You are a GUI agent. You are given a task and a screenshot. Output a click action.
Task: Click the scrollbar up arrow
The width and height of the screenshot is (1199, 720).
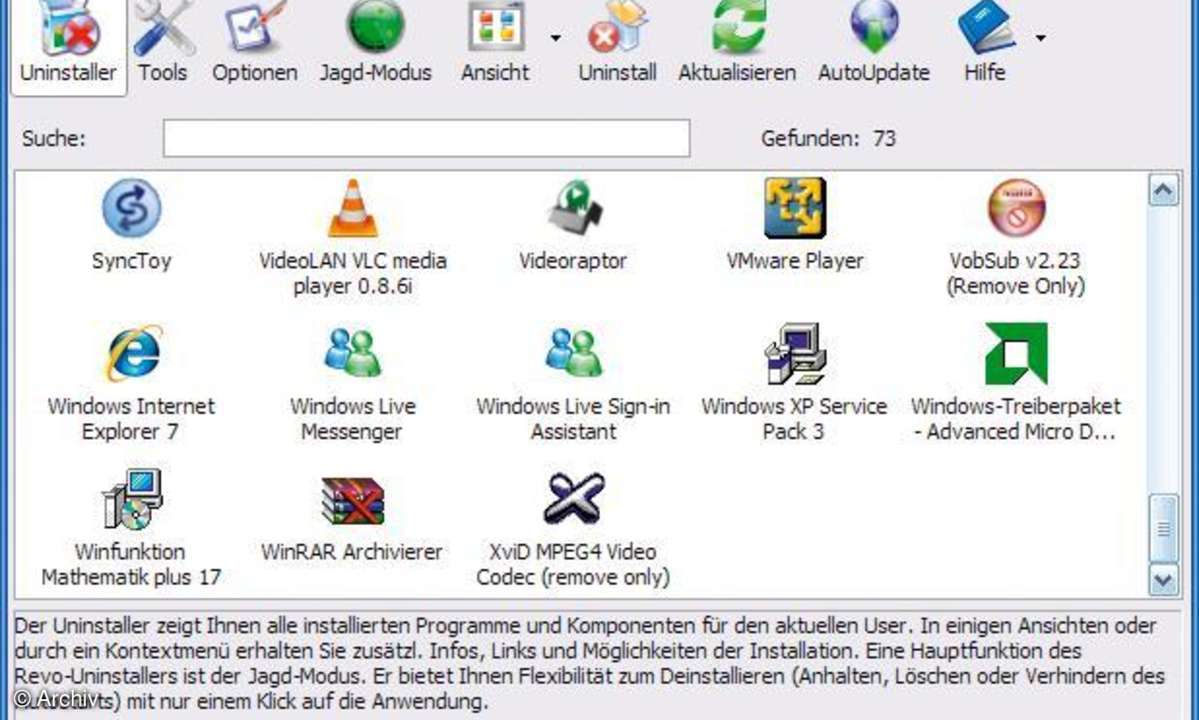[1164, 190]
